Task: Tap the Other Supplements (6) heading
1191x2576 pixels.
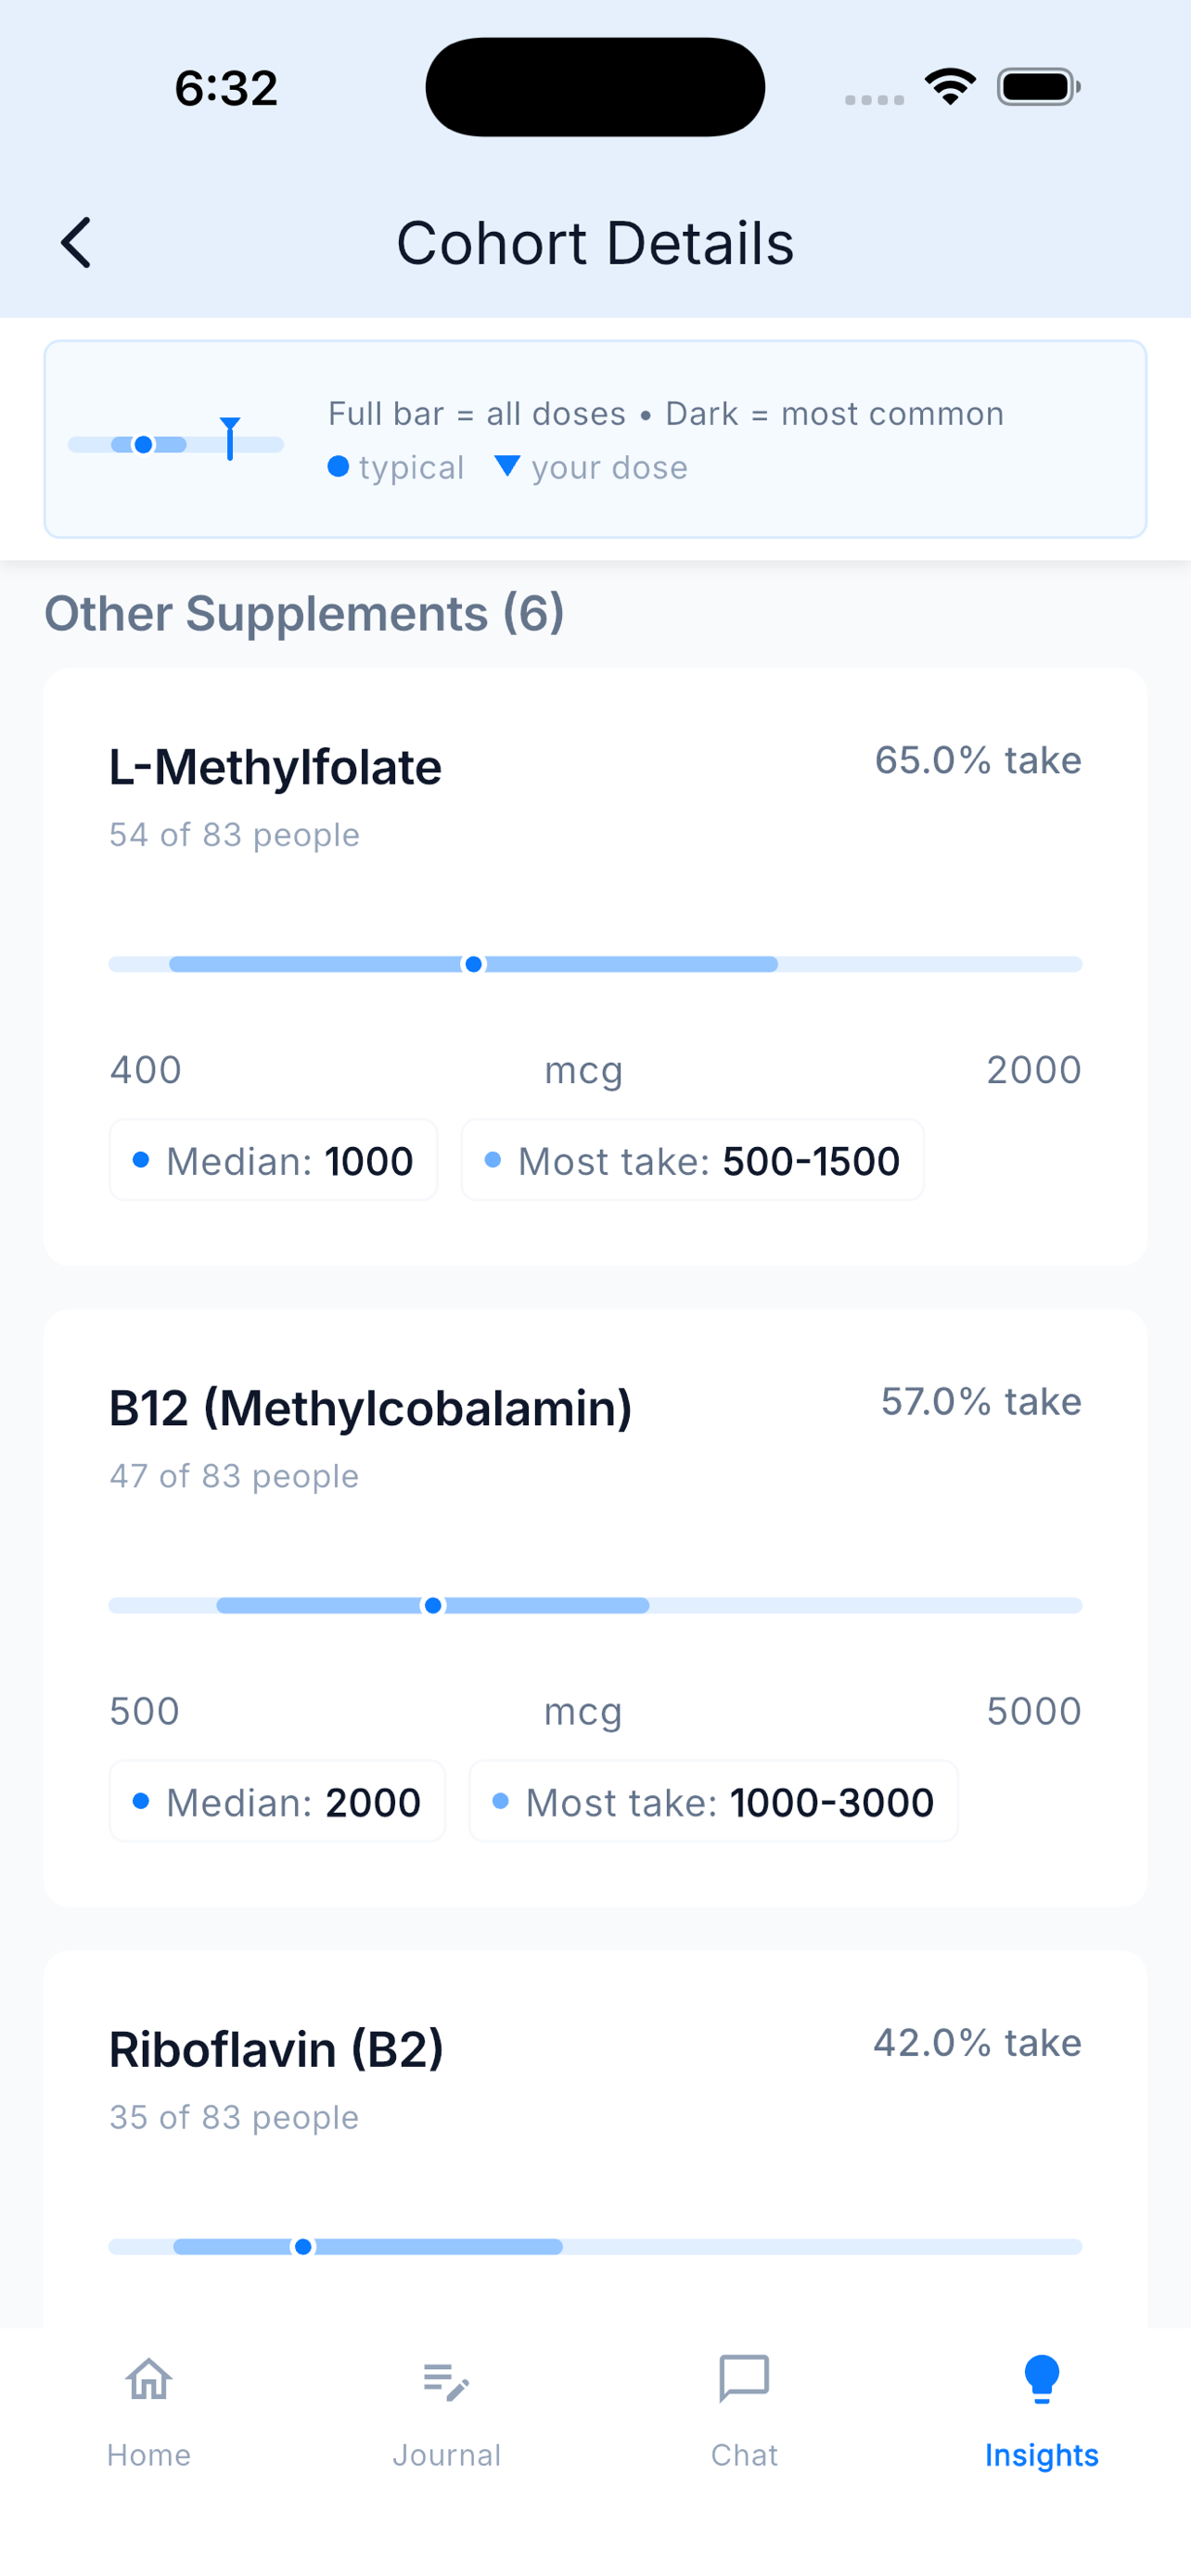Action: click(x=304, y=613)
